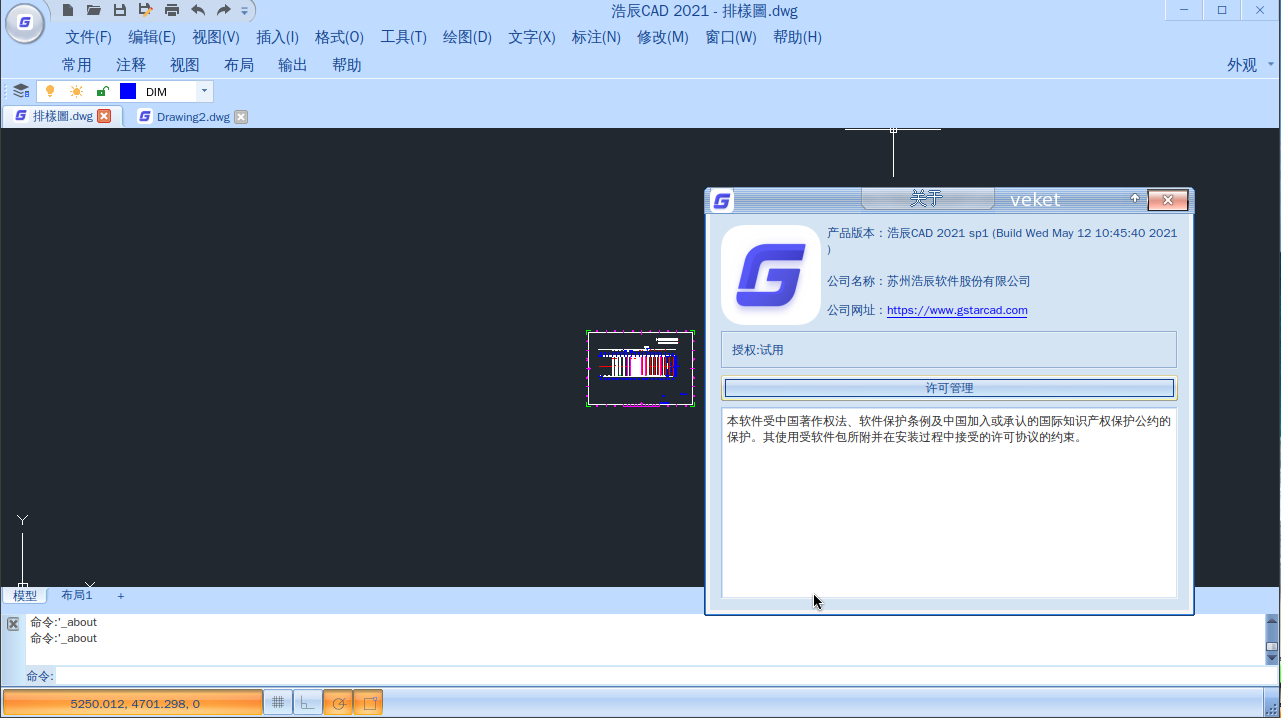Open the 外观 appearance dropdown
This screenshot has height=718, width=1281.
(x=1249, y=65)
